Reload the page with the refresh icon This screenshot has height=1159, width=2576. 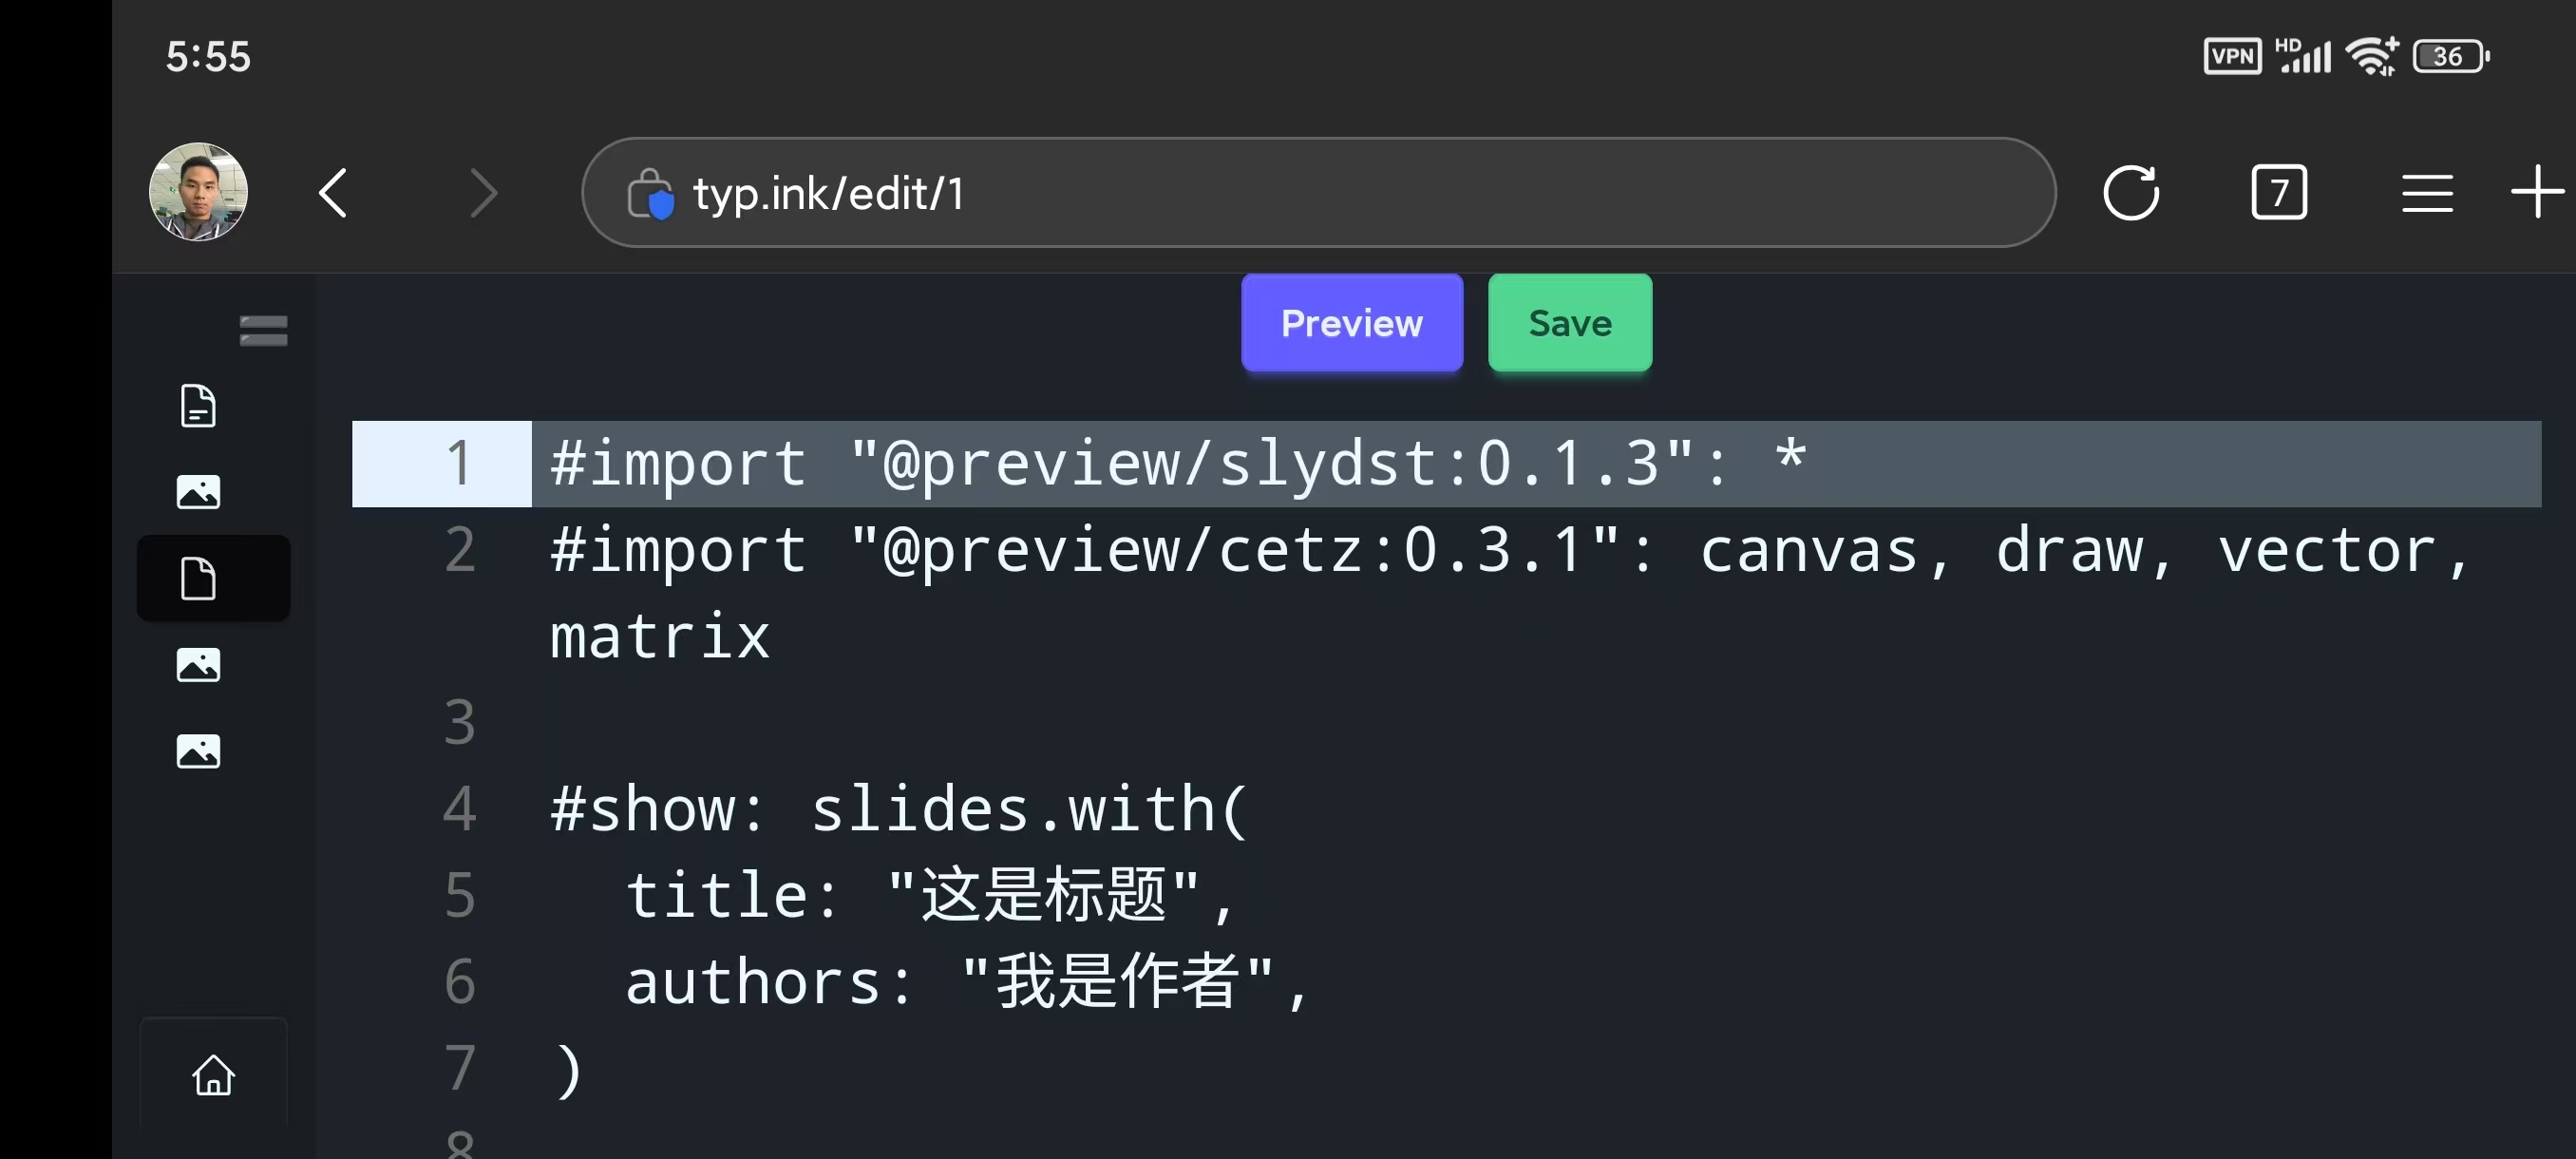click(2131, 192)
